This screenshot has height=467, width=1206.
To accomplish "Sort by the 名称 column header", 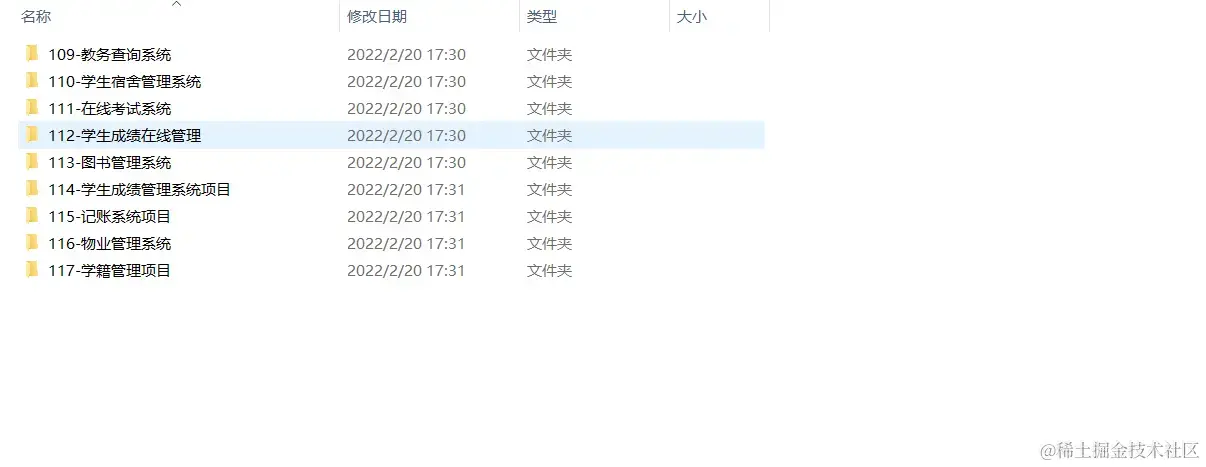I will click(x=36, y=17).
